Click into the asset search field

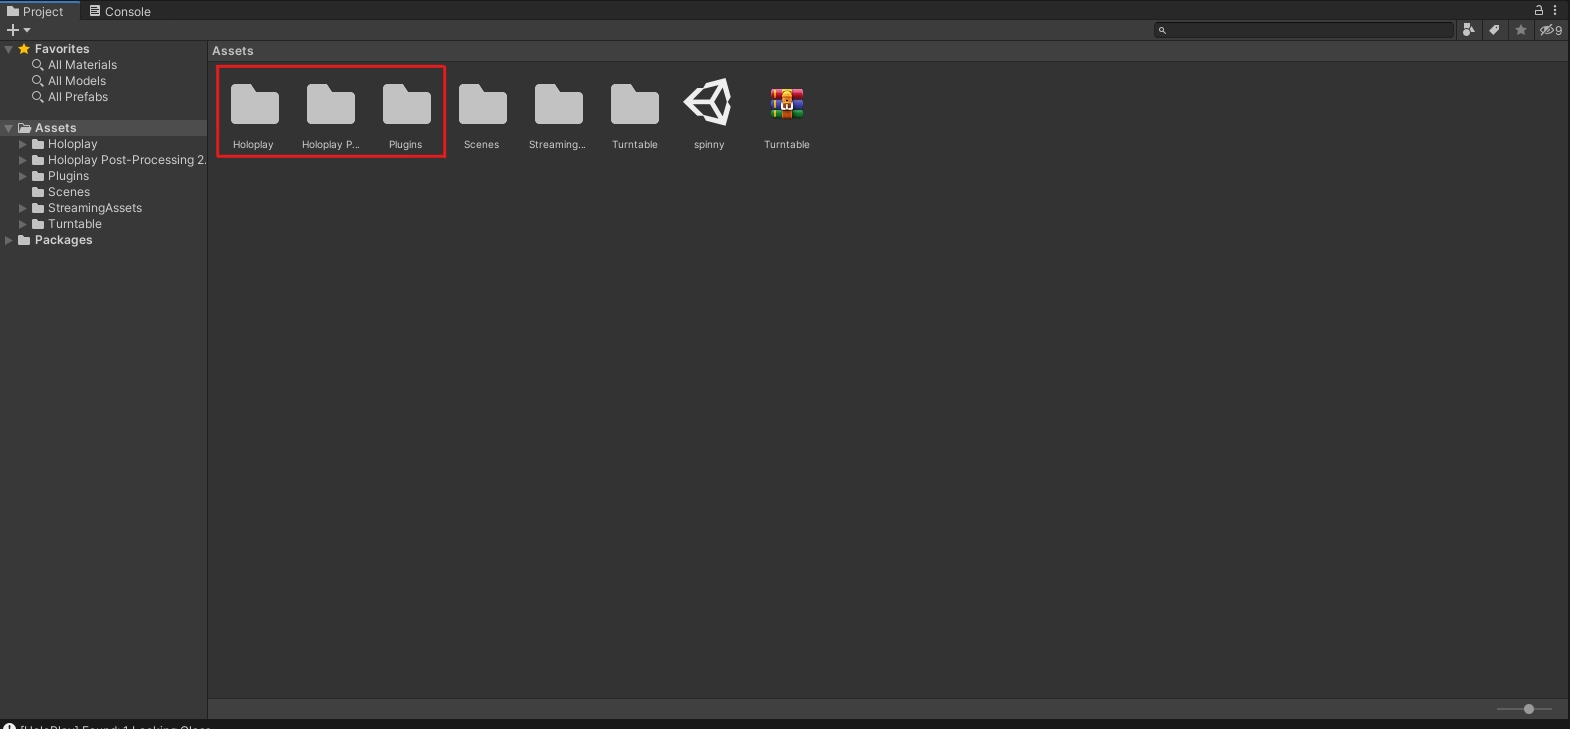click(x=1304, y=30)
